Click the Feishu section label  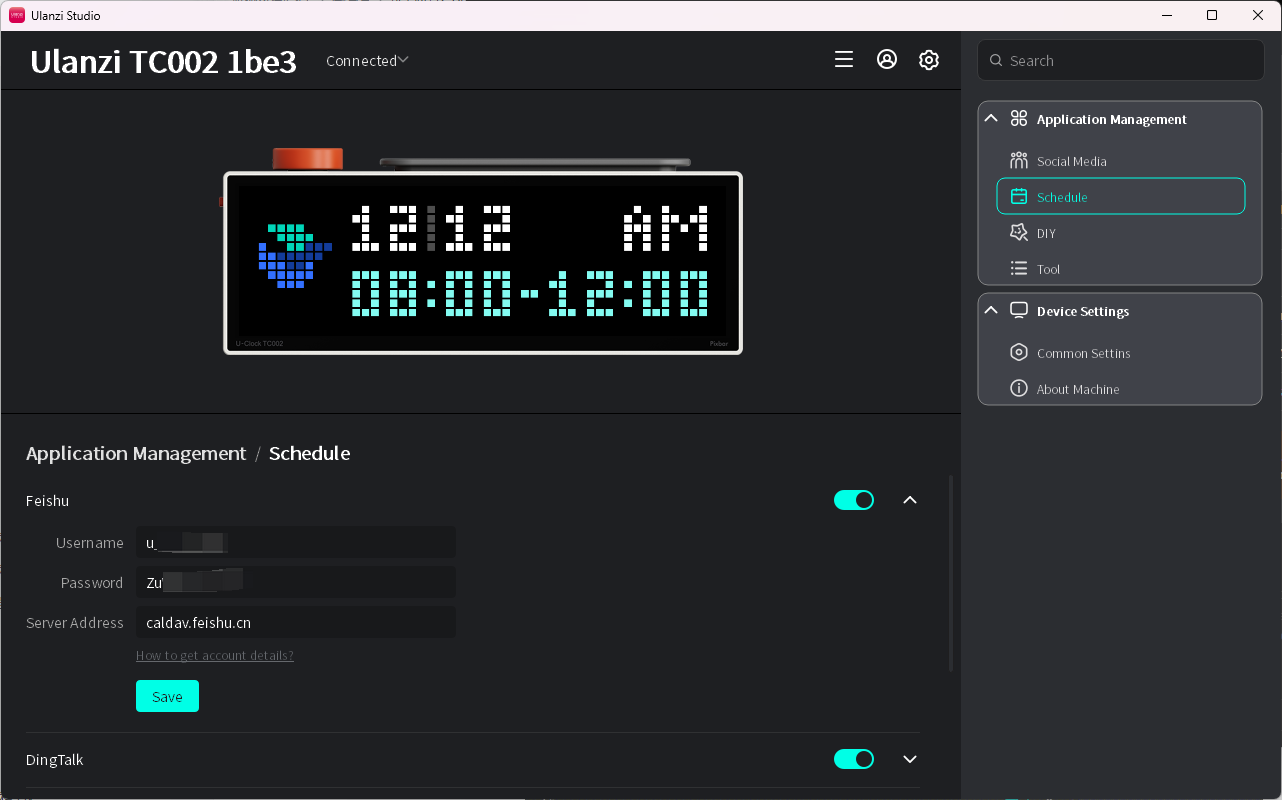tap(47, 501)
